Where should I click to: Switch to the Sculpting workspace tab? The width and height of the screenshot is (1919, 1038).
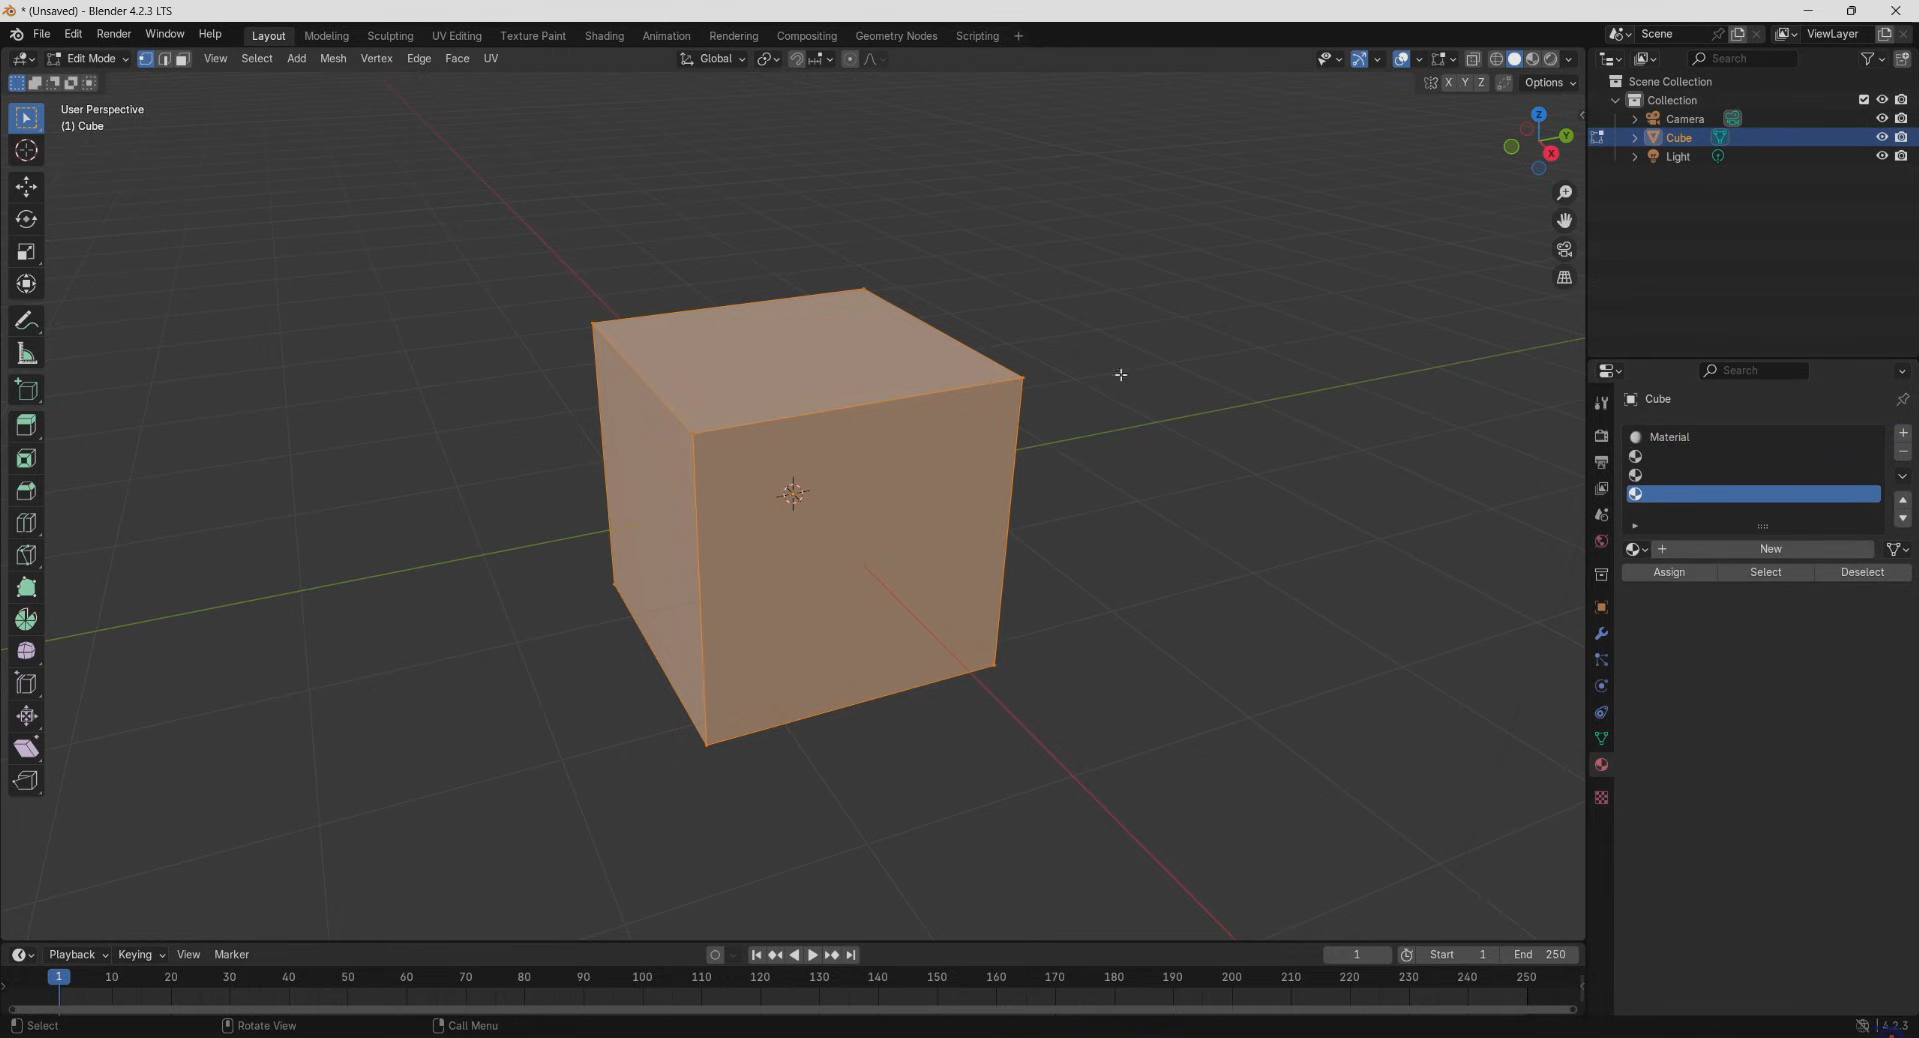[390, 36]
